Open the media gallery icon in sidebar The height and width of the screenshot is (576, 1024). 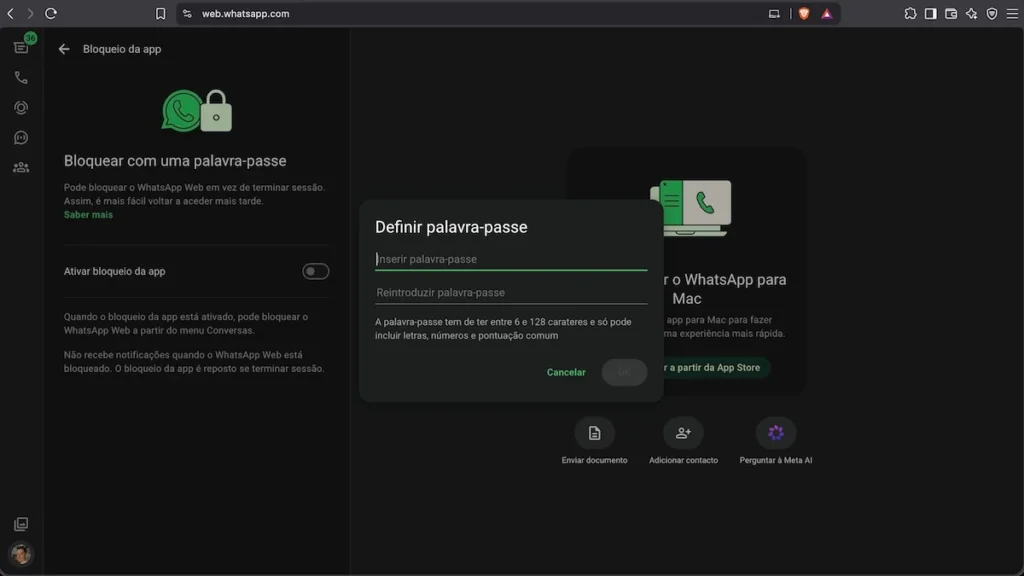(21, 524)
